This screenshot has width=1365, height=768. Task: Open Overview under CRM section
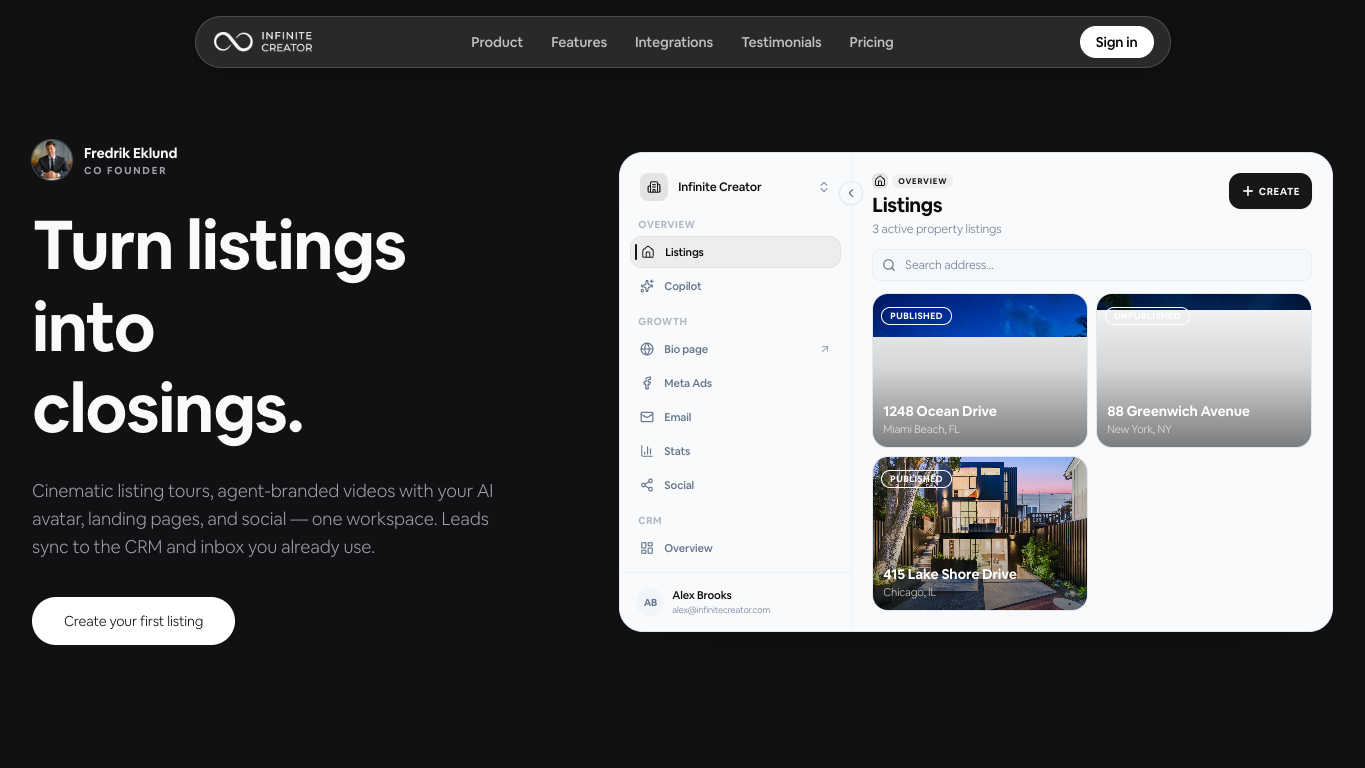[x=736, y=548]
